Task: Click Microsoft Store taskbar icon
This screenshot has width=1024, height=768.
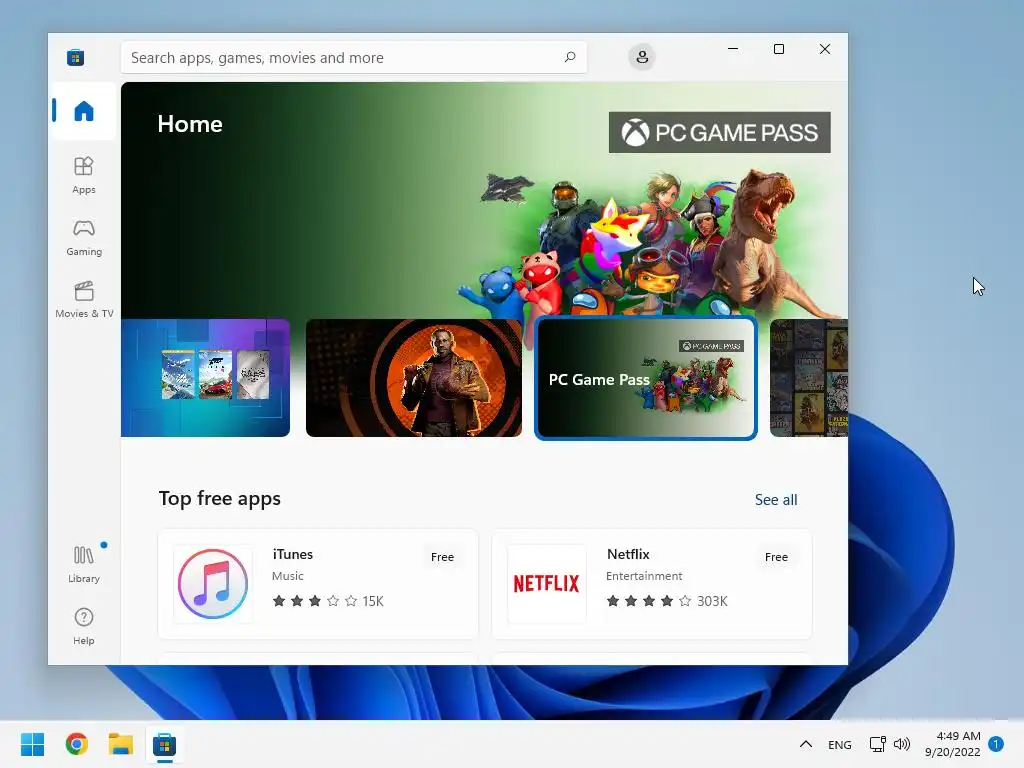Action: tap(165, 744)
